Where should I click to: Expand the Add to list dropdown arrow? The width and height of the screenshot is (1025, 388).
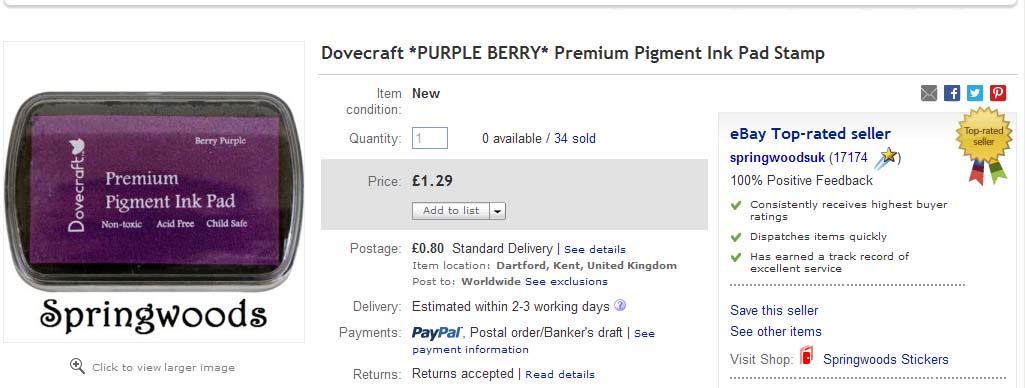497,211
